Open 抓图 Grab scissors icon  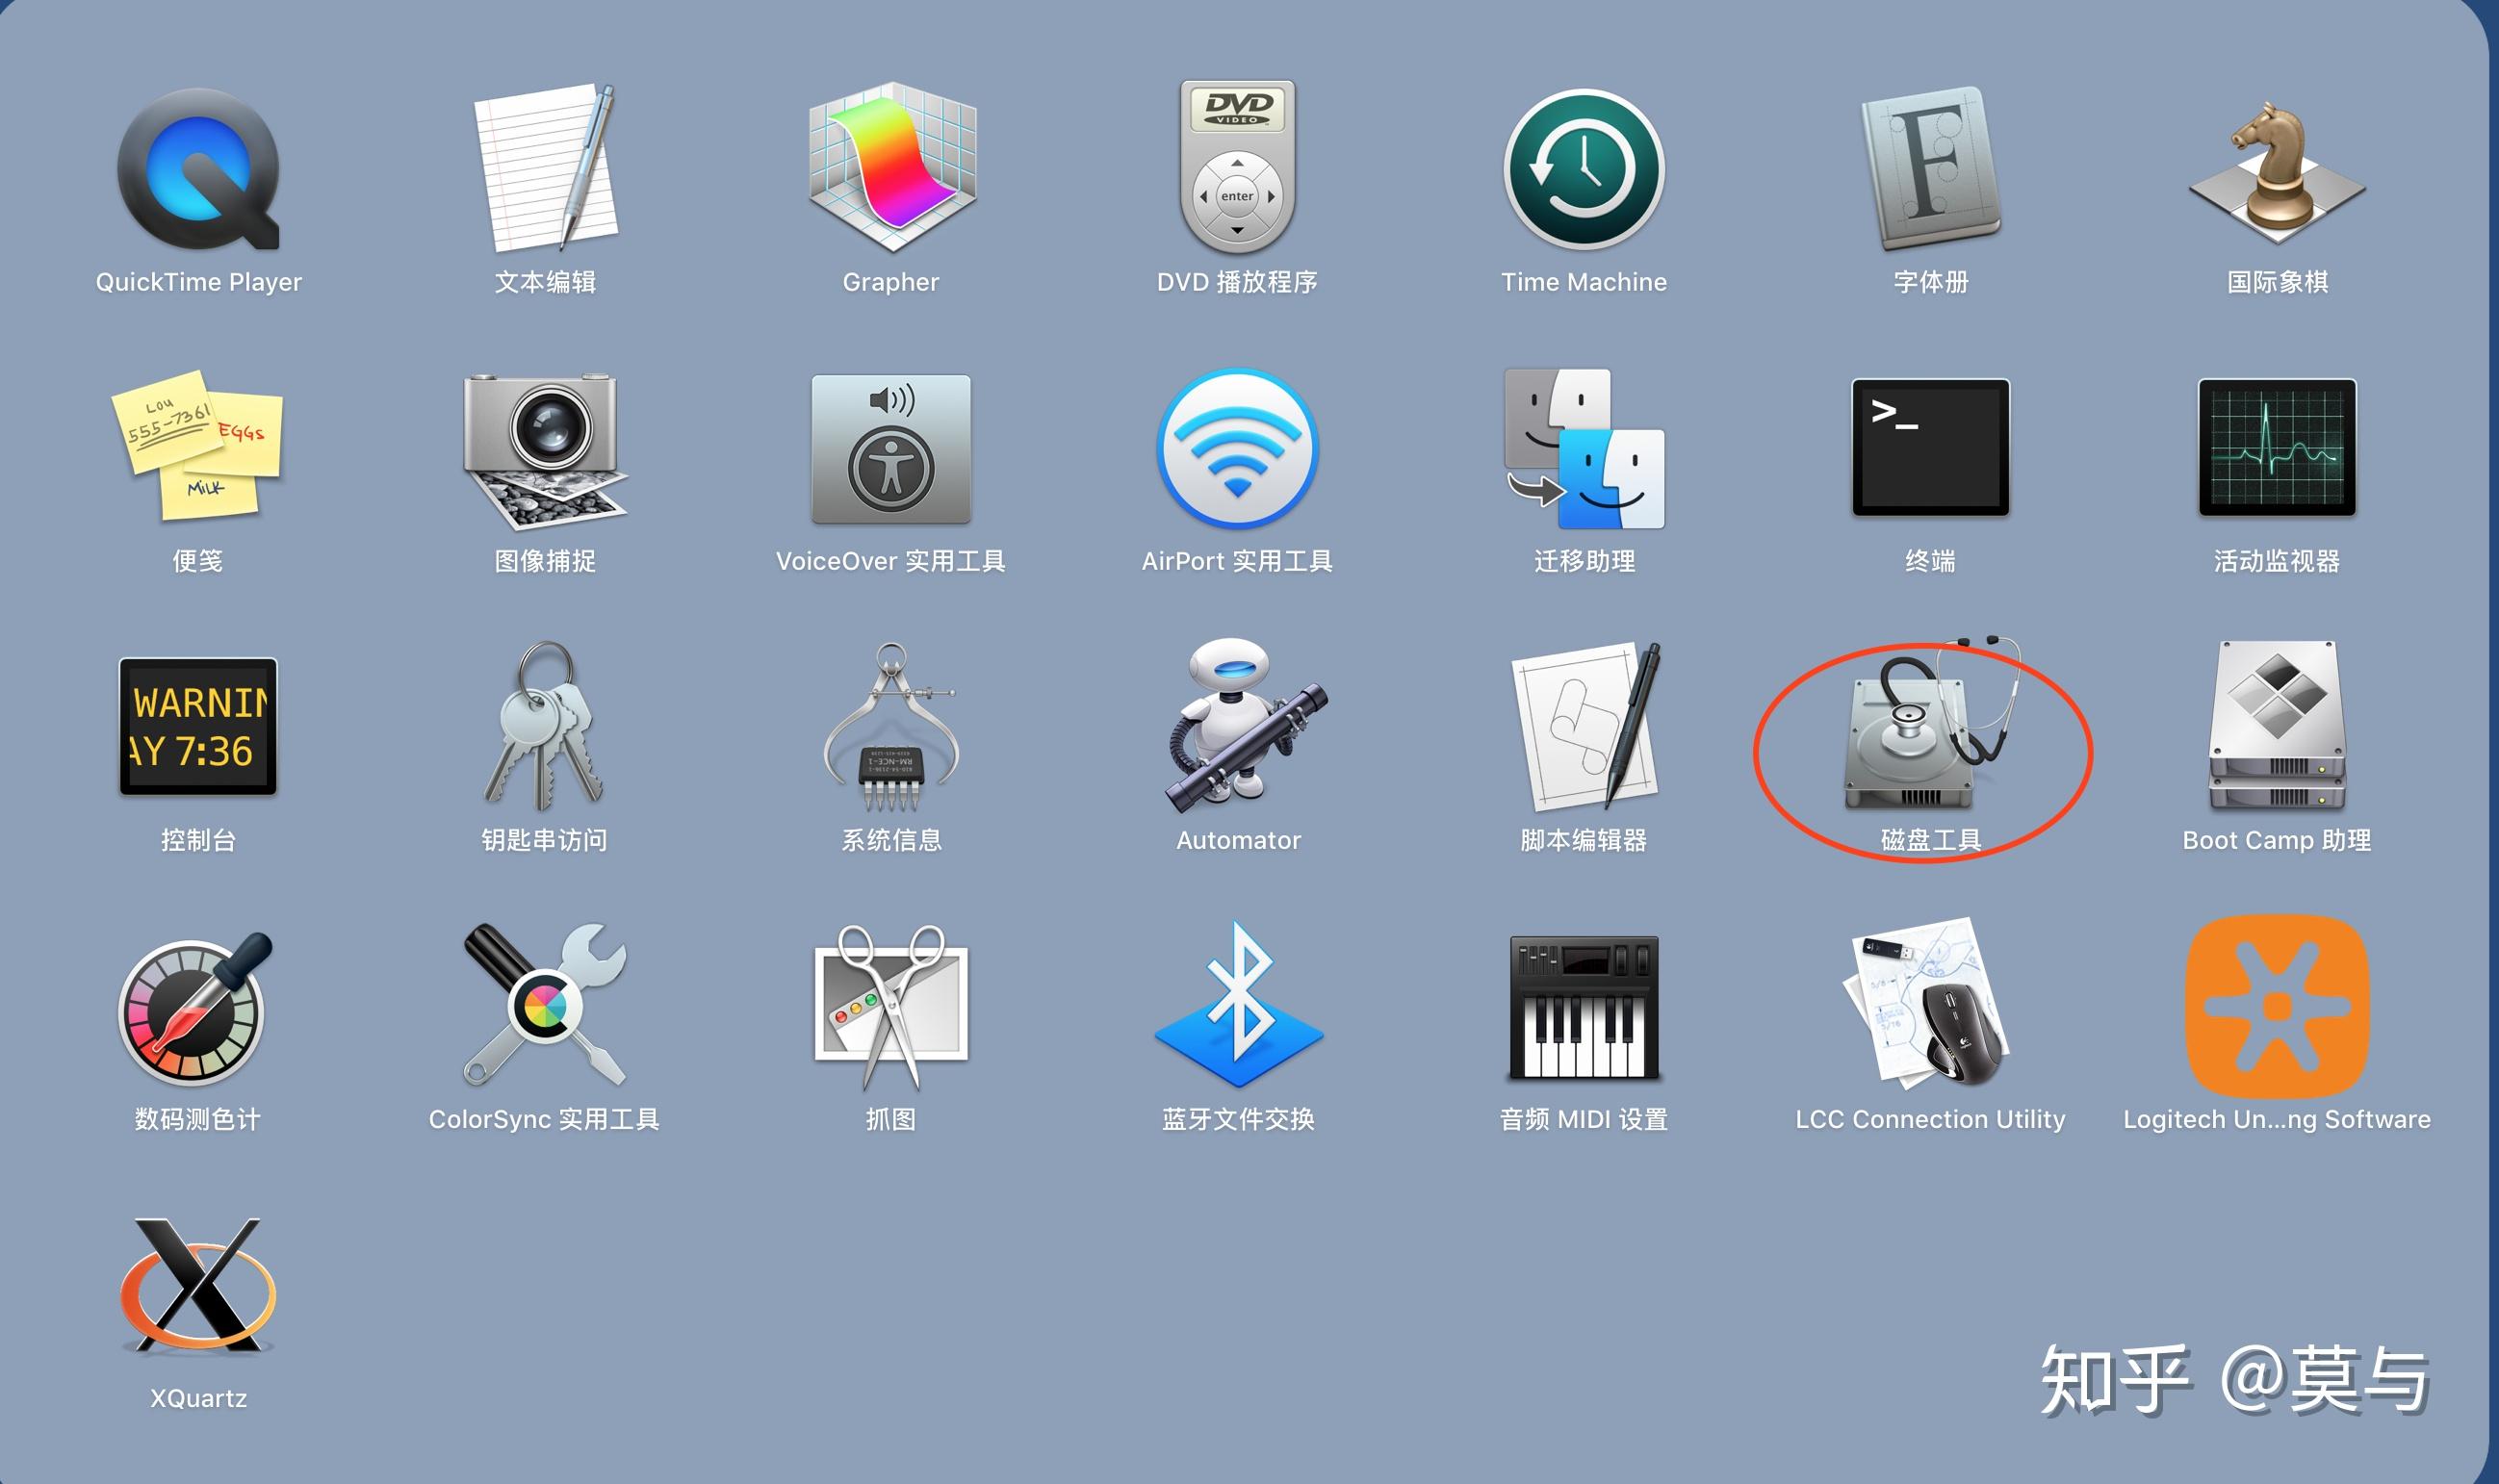click(891, 1006)
